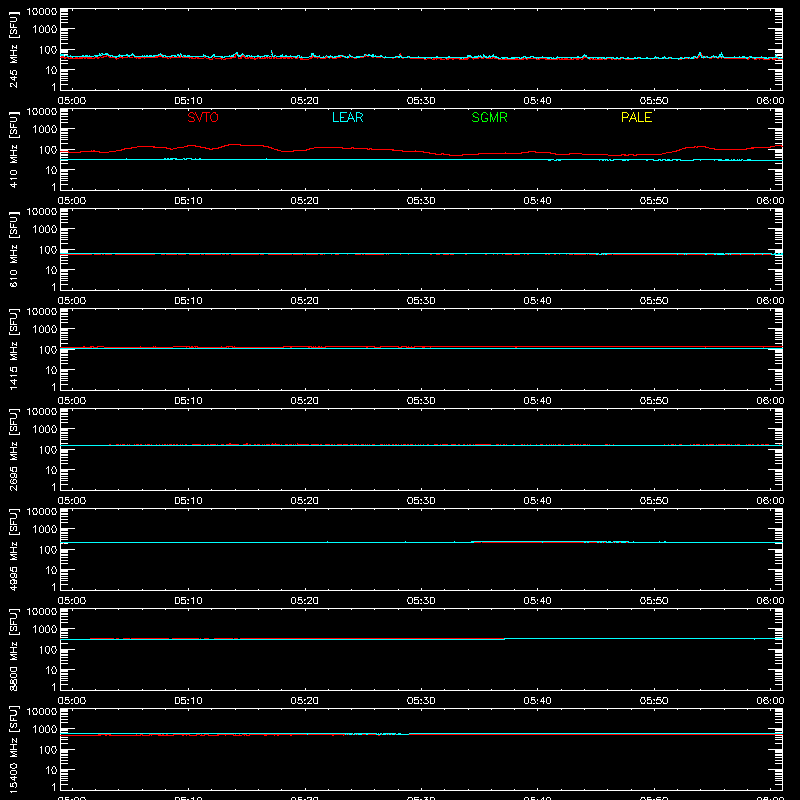The height and width of the screenshot is (800, 800).
Task: Select the 4995 MHz [SFU] axis title
Action: [13, 549]
